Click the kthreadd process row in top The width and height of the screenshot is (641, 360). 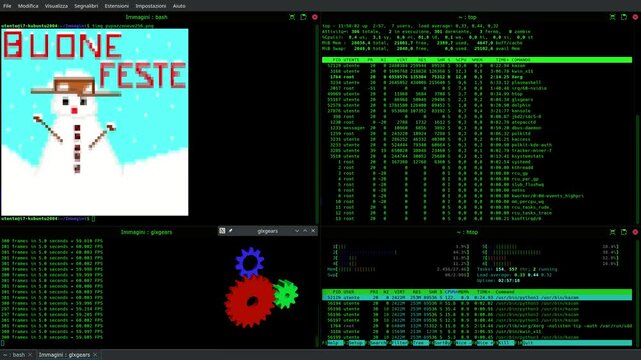[x=477, y=168]
